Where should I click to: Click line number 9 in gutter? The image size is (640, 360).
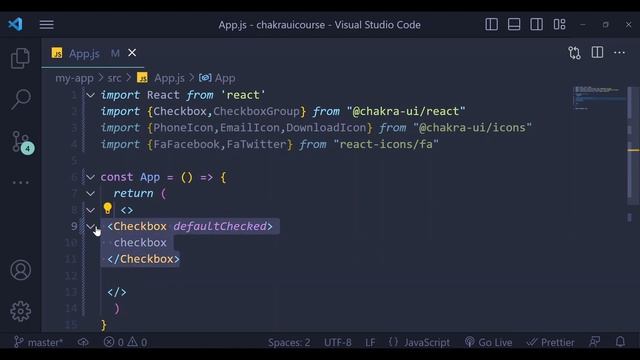click(x=74, y=226)
